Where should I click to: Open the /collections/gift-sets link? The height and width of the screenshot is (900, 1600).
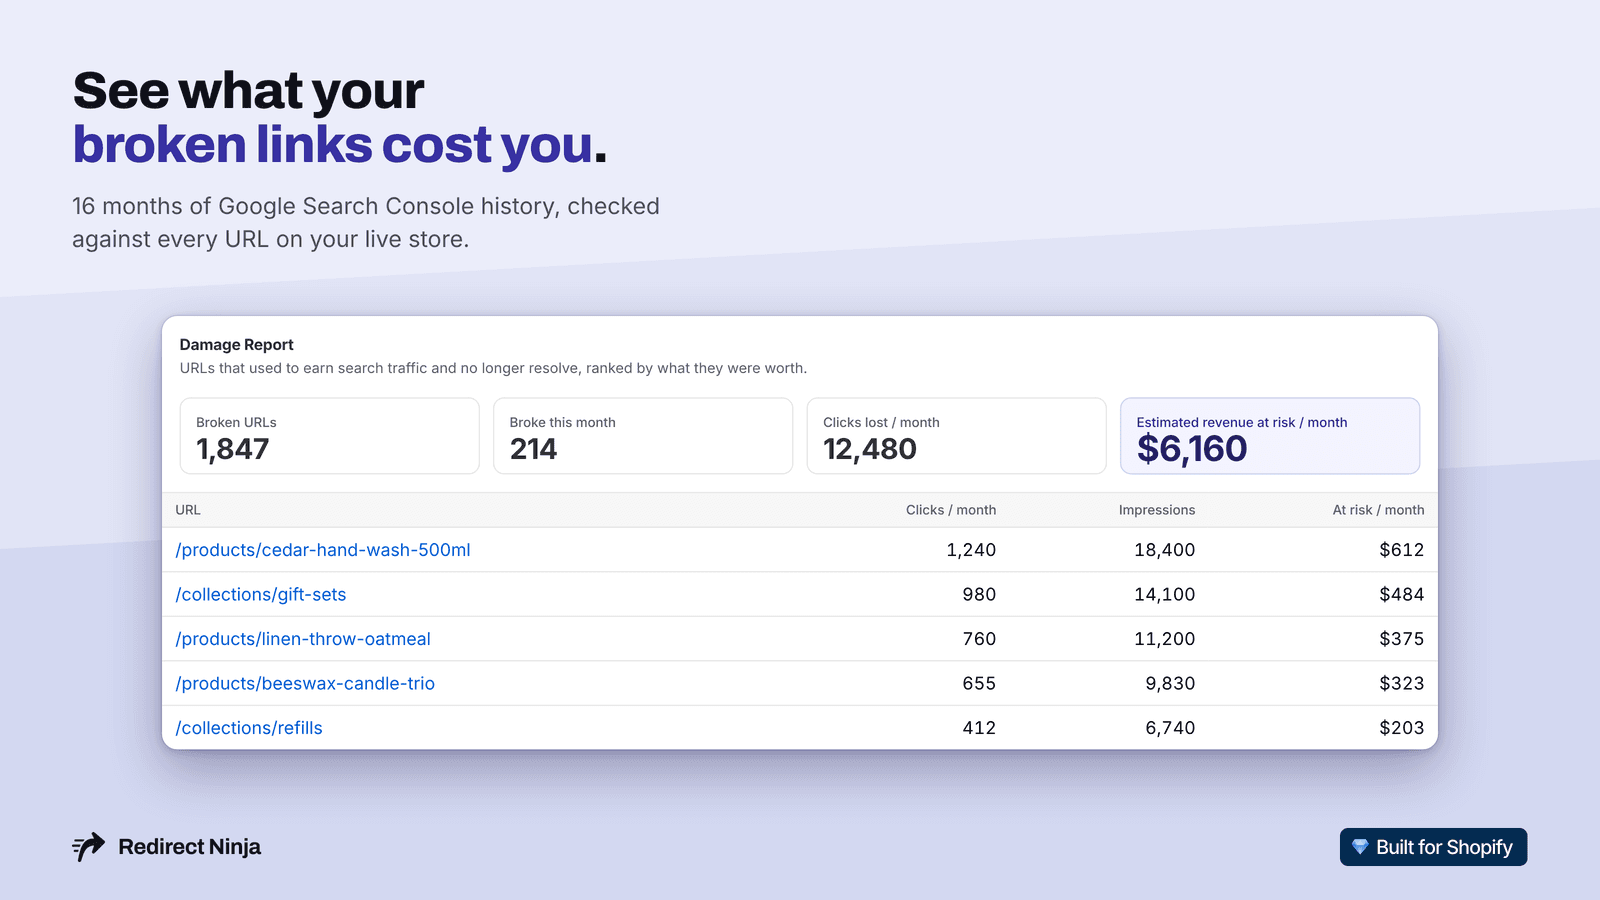click(261, 594)
